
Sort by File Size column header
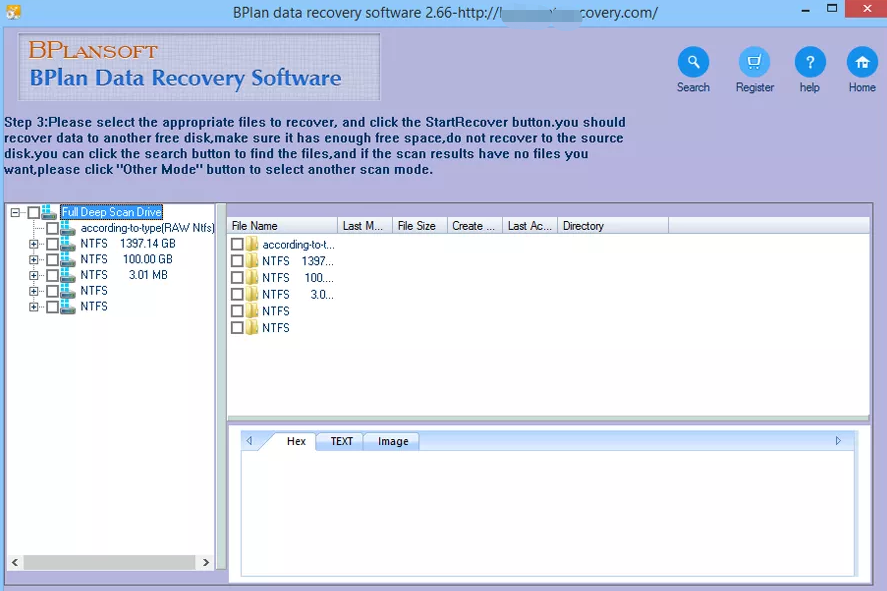pos(418,226)
